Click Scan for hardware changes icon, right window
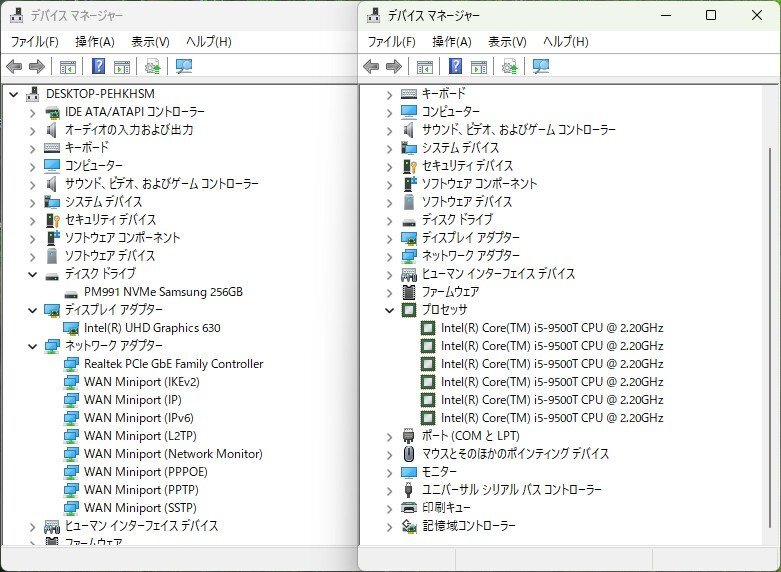Screen dimensions: 781x572 tap(541, 66)
